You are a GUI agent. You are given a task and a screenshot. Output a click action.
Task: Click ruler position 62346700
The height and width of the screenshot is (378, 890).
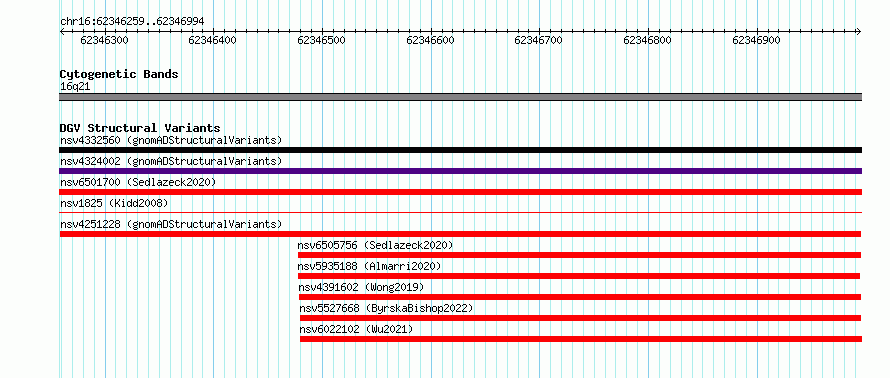click(539, 40)
